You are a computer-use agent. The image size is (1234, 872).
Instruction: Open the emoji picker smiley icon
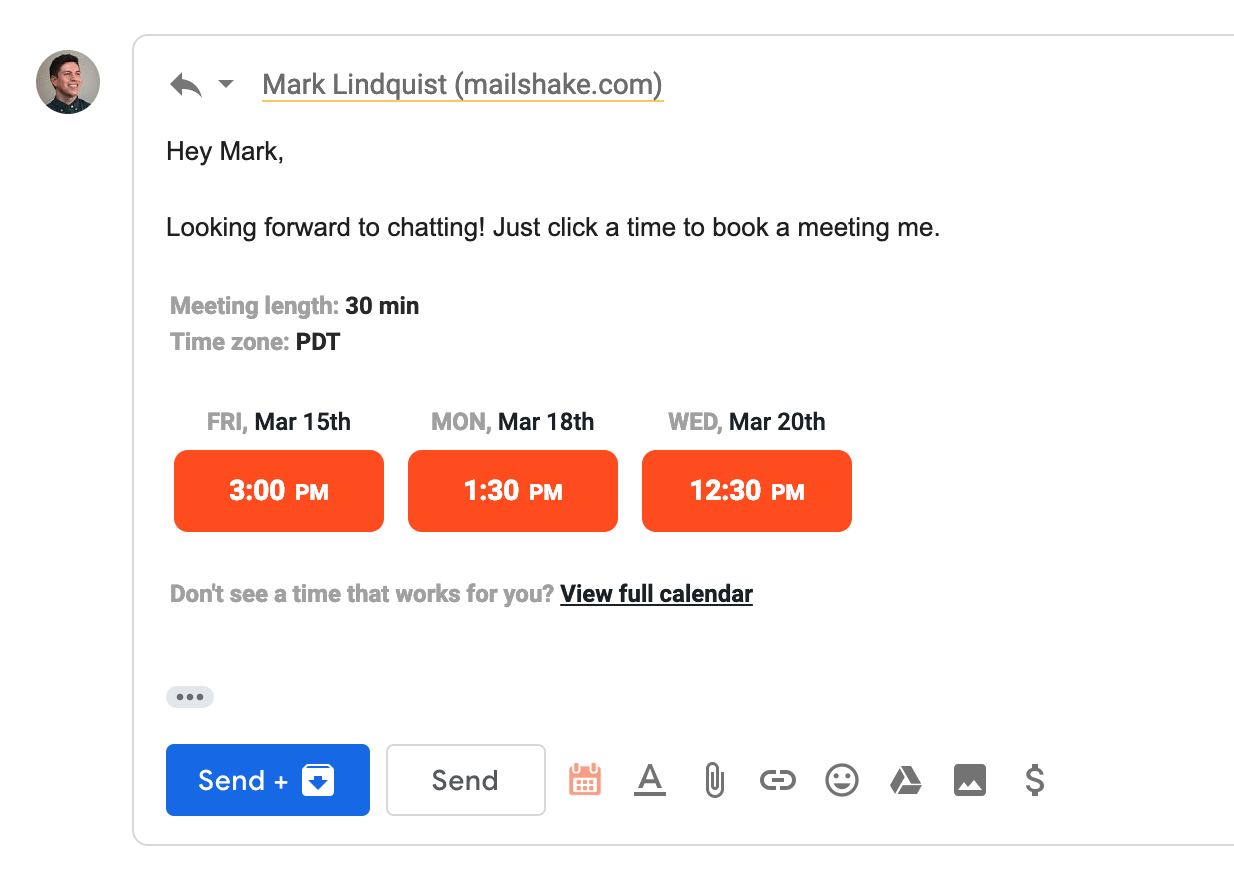click(842, 780)
